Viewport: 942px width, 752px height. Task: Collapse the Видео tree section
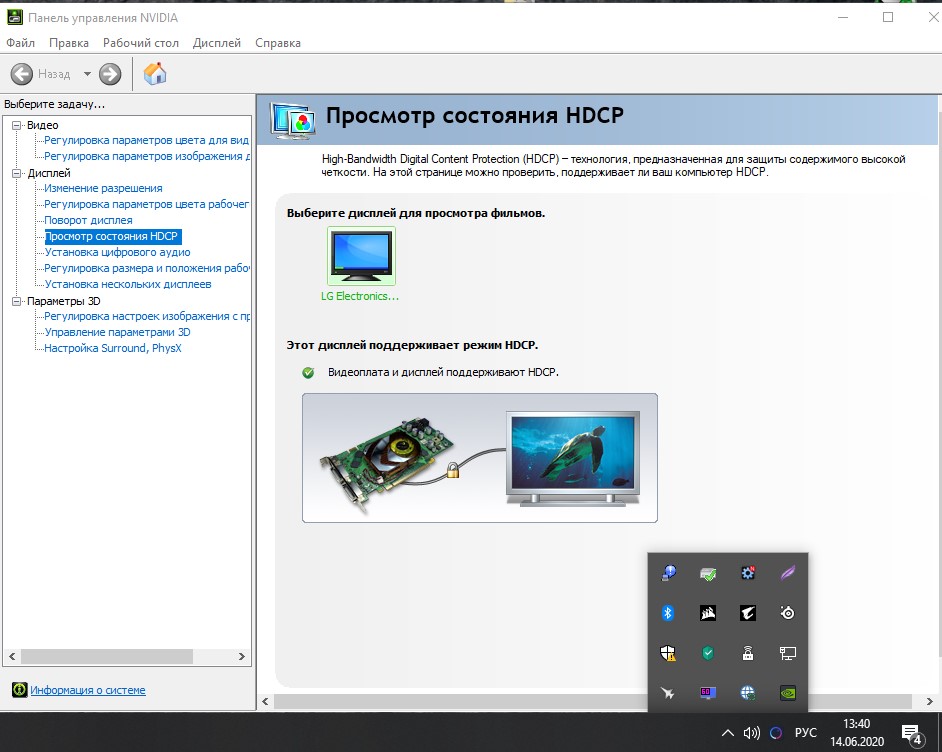click(16, 125)
